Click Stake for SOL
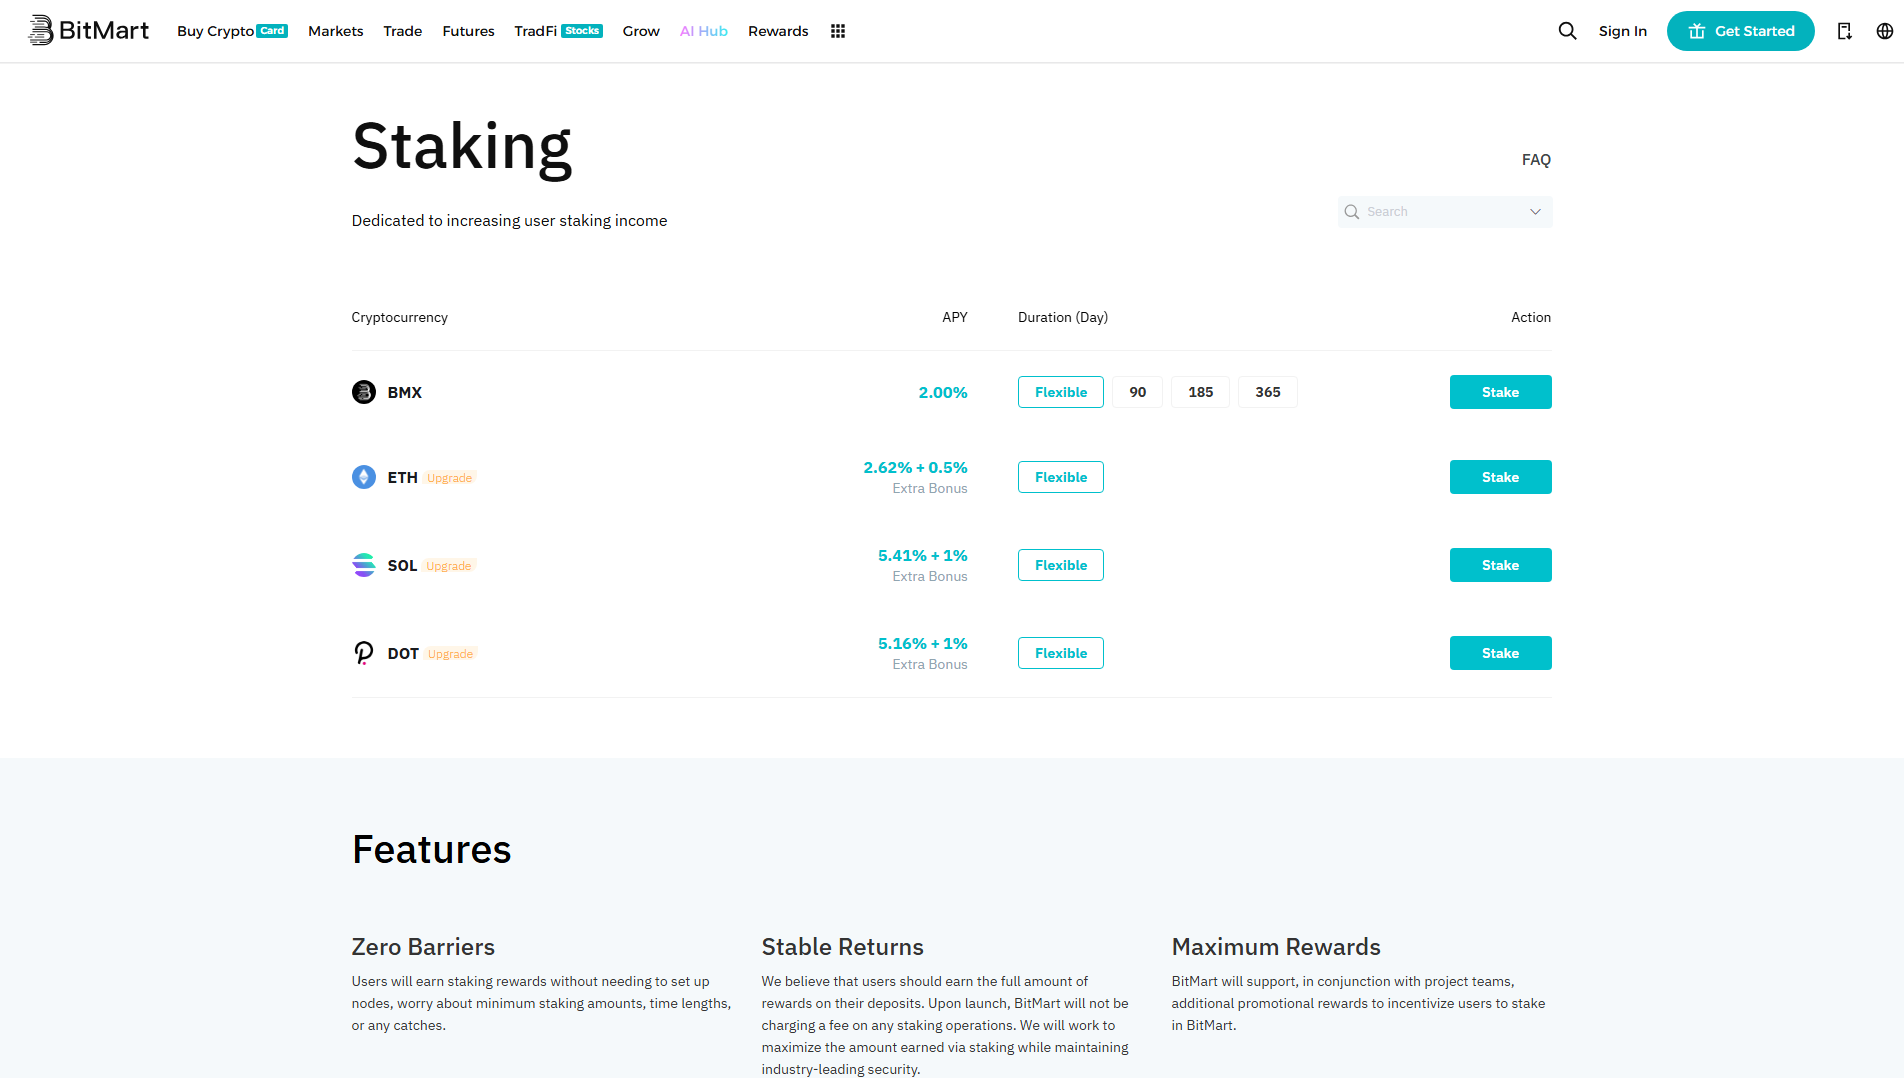Screen dimensions: 1904x1078 pos(1500,565)
